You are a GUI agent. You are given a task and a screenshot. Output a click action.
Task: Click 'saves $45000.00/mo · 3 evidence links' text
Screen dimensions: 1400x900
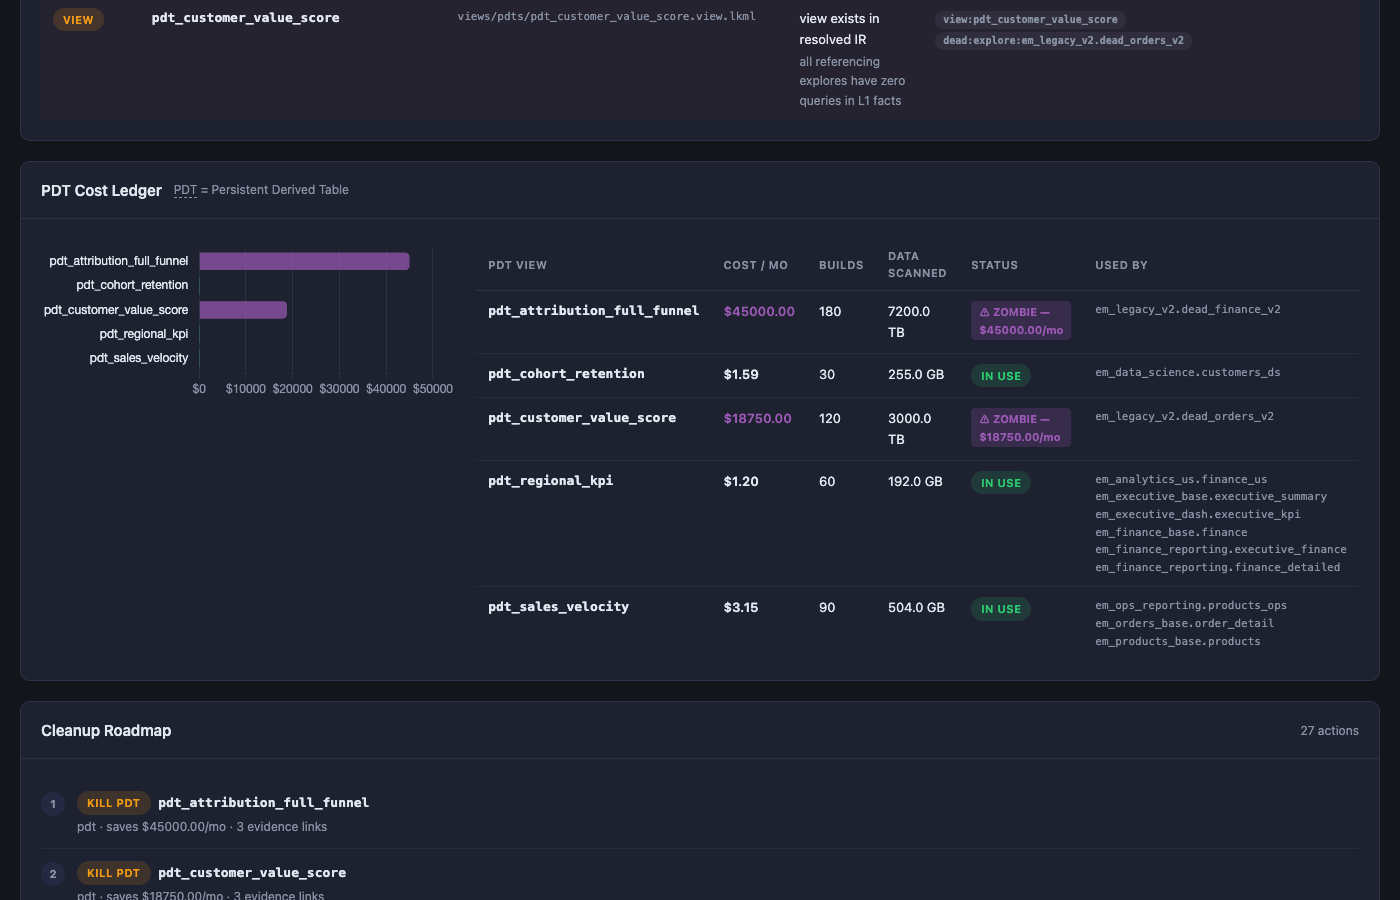[216, 827]
